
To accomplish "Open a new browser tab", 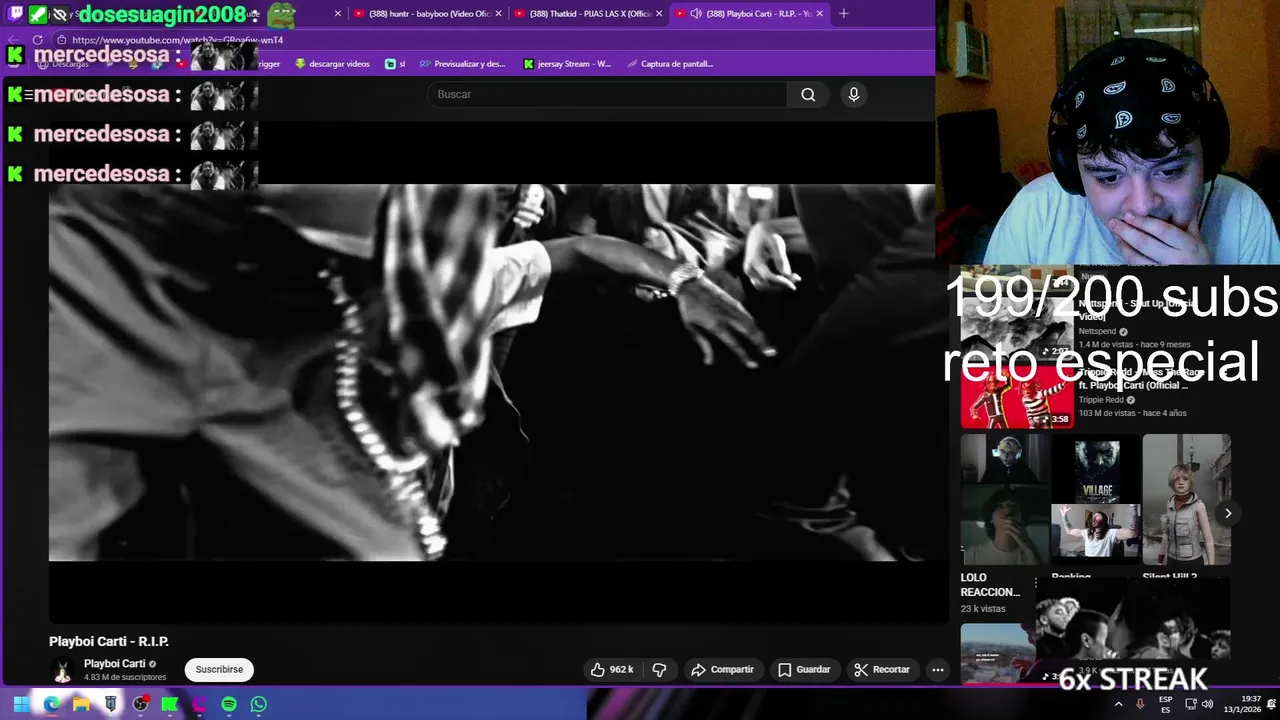I will 844,13.
